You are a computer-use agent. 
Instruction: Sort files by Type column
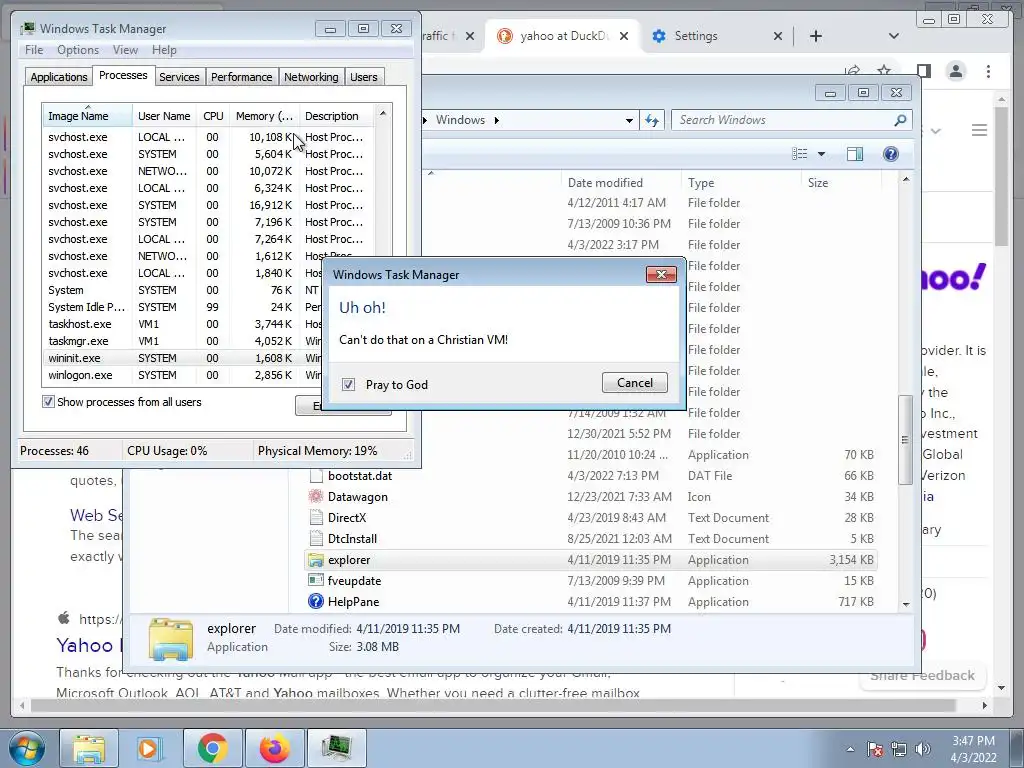pyautogui.click(x=741, y=183)
